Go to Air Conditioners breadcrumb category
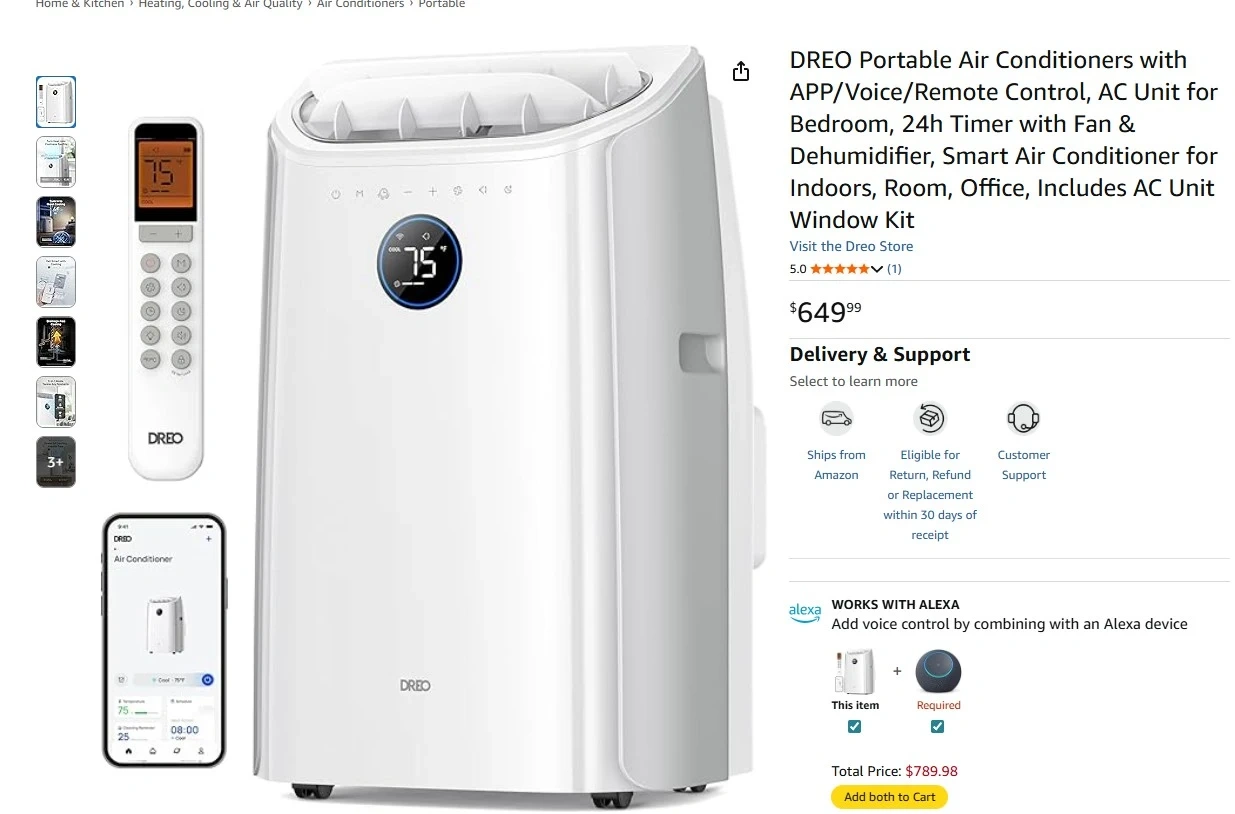 pyautogui.click(x=360, y=4)
